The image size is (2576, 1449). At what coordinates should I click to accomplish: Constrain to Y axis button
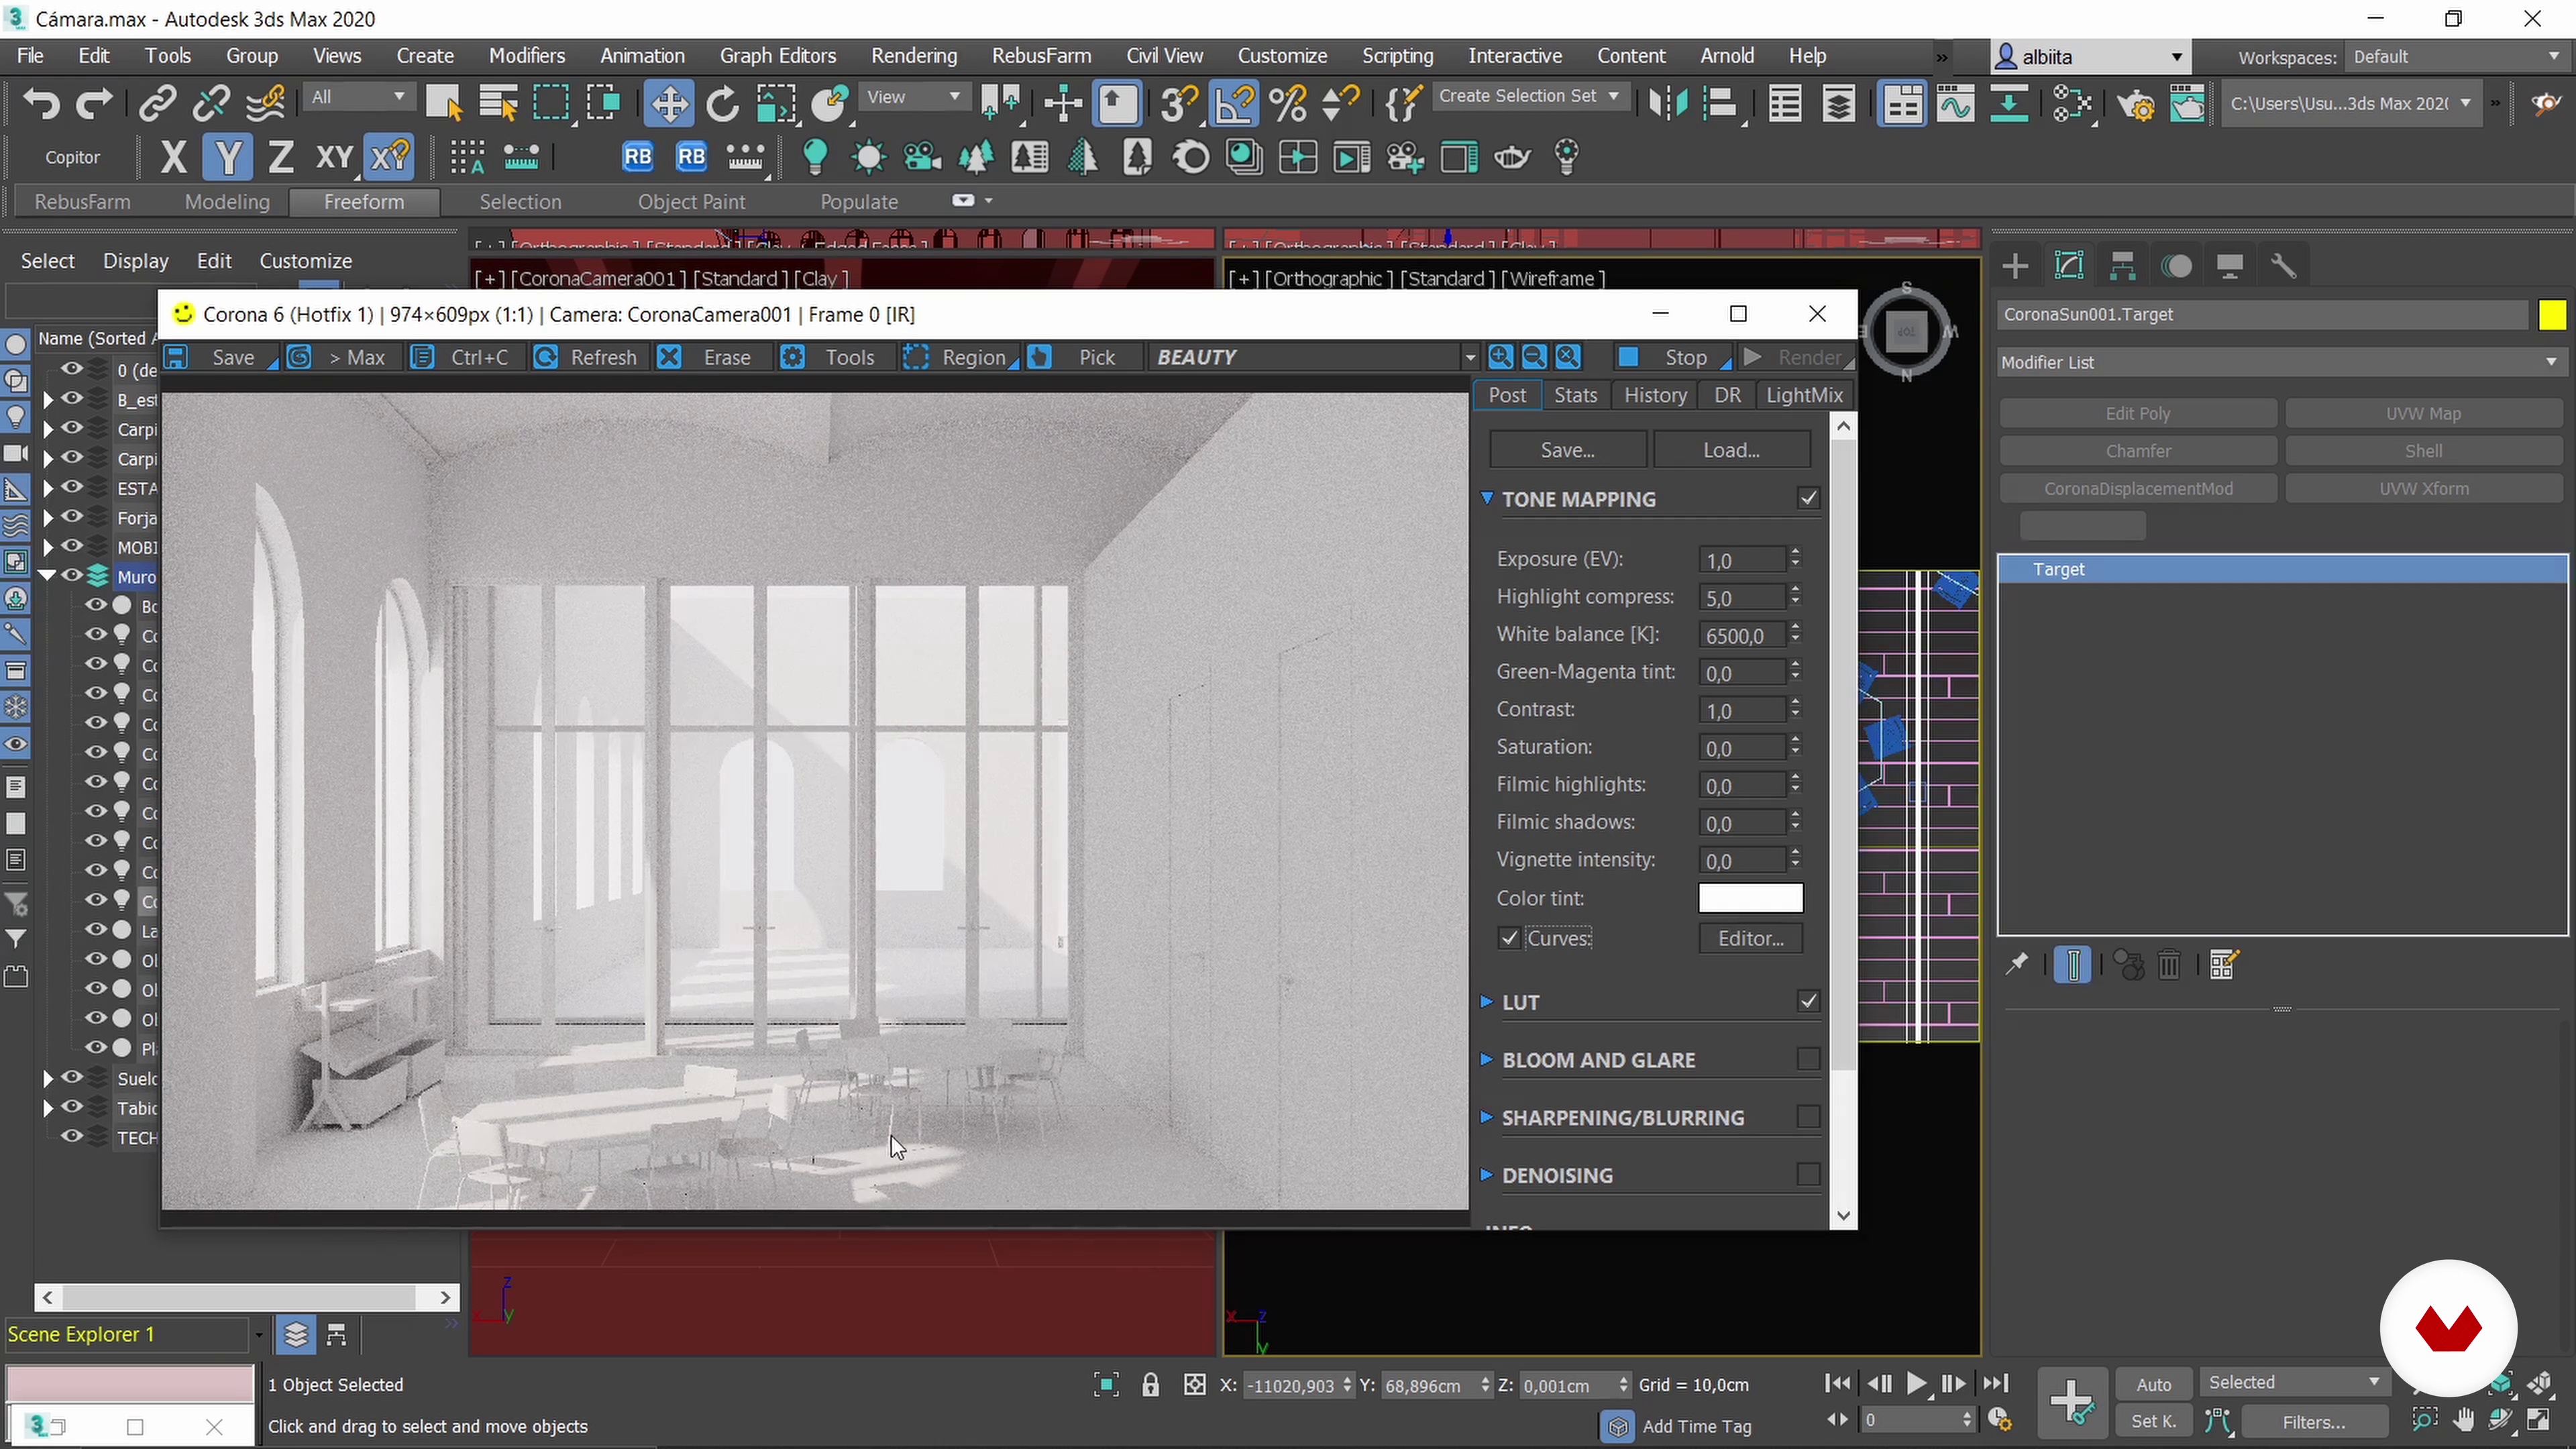tap(228, 157)
